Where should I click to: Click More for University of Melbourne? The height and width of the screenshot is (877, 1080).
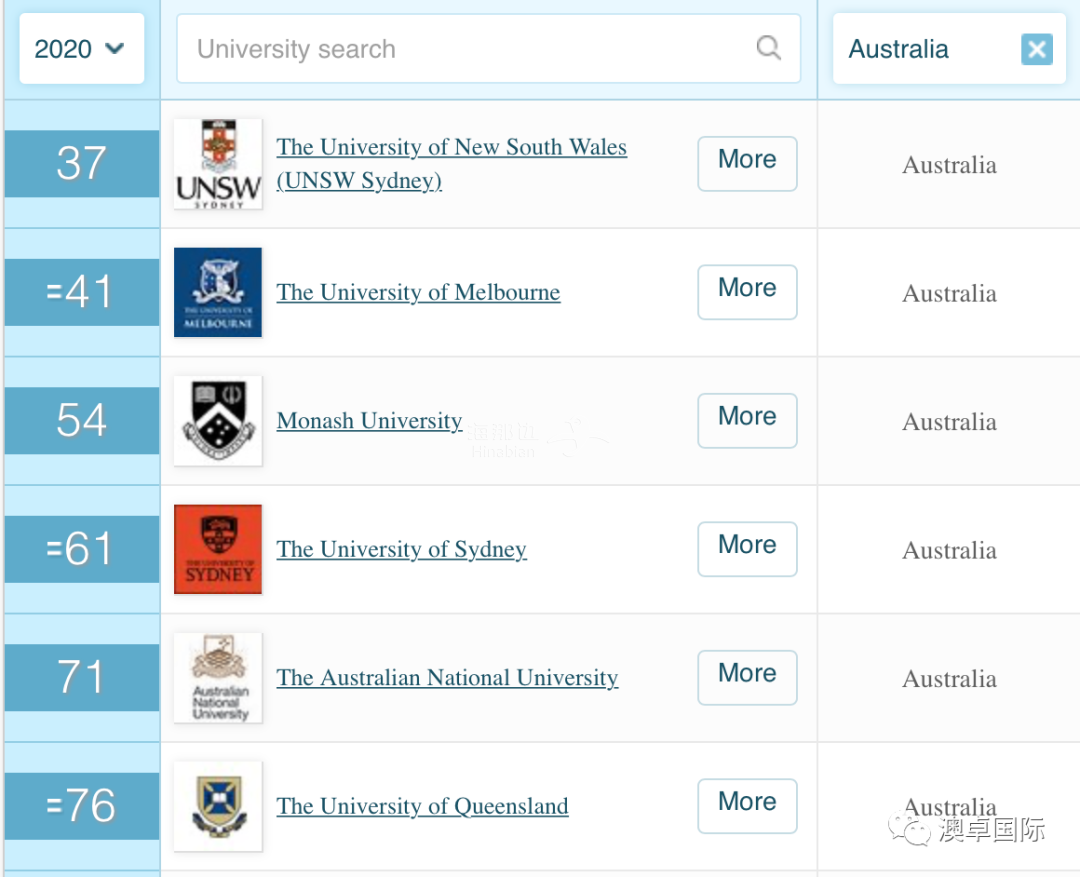747,292
